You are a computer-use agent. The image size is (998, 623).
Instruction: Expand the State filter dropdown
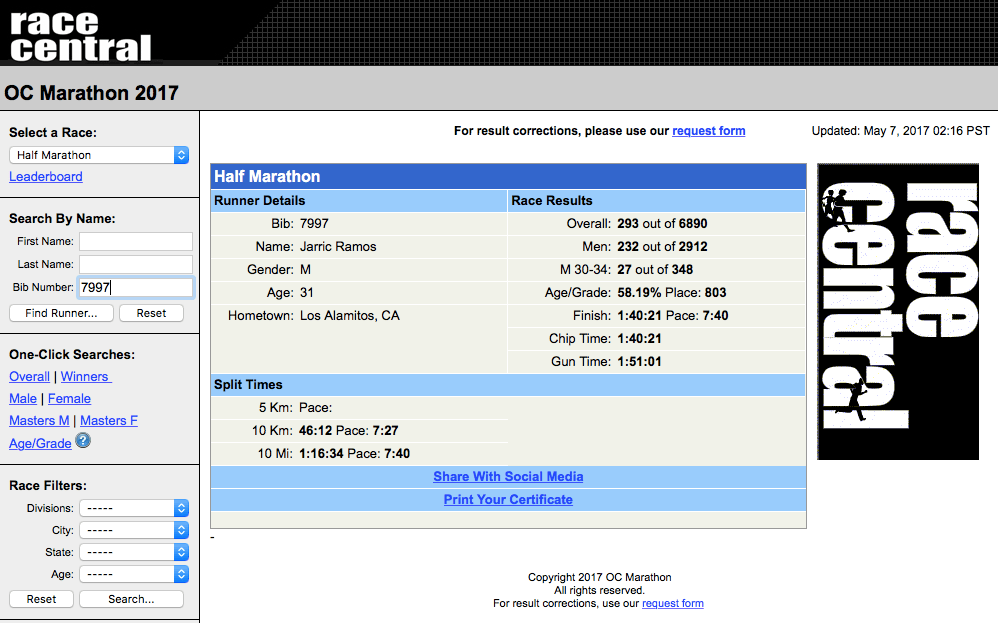(134, 552)
